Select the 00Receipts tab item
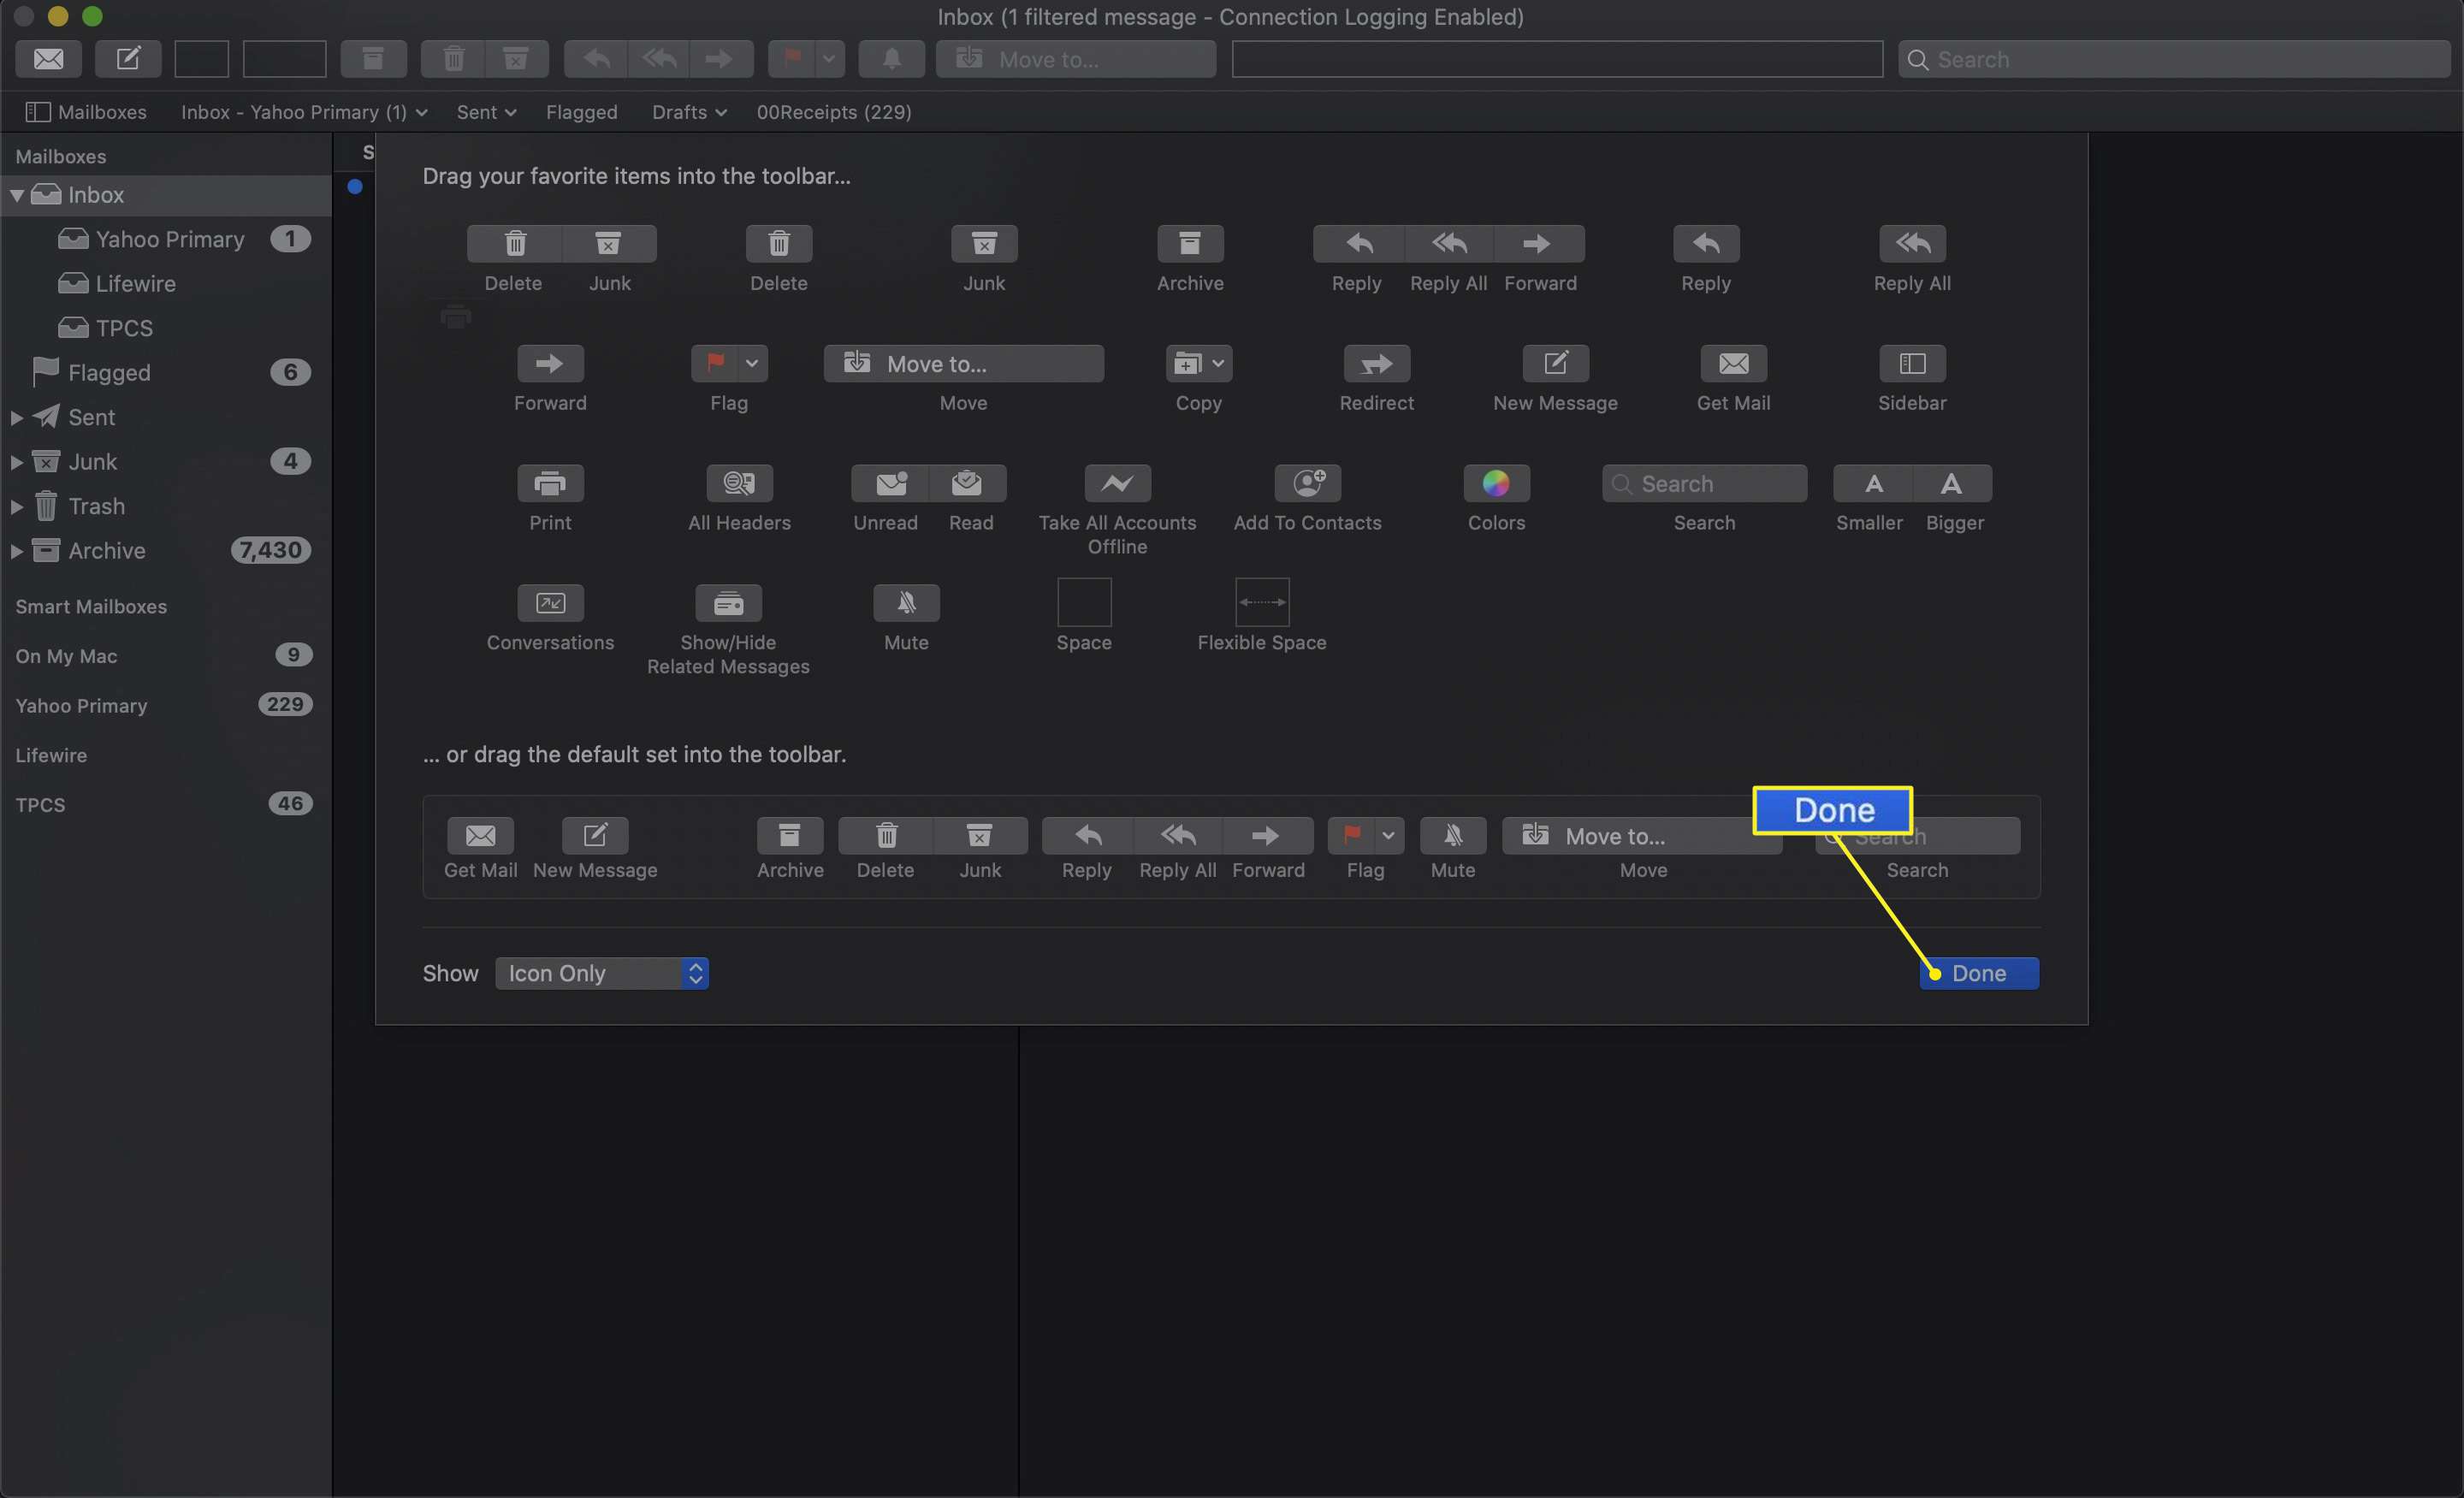The image size is (2464, 1498). click(834, 111)
